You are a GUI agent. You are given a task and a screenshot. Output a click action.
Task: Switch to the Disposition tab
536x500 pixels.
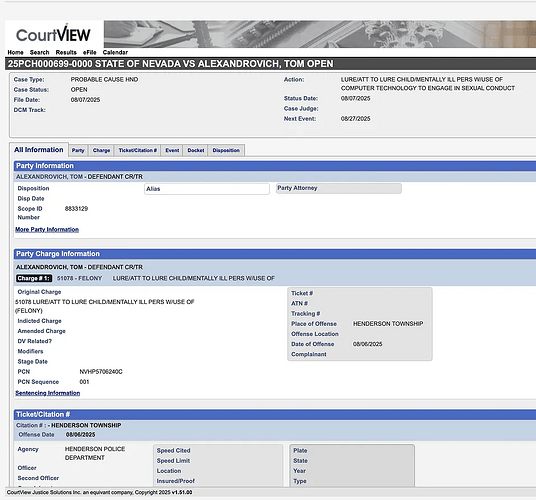[226, 150]
